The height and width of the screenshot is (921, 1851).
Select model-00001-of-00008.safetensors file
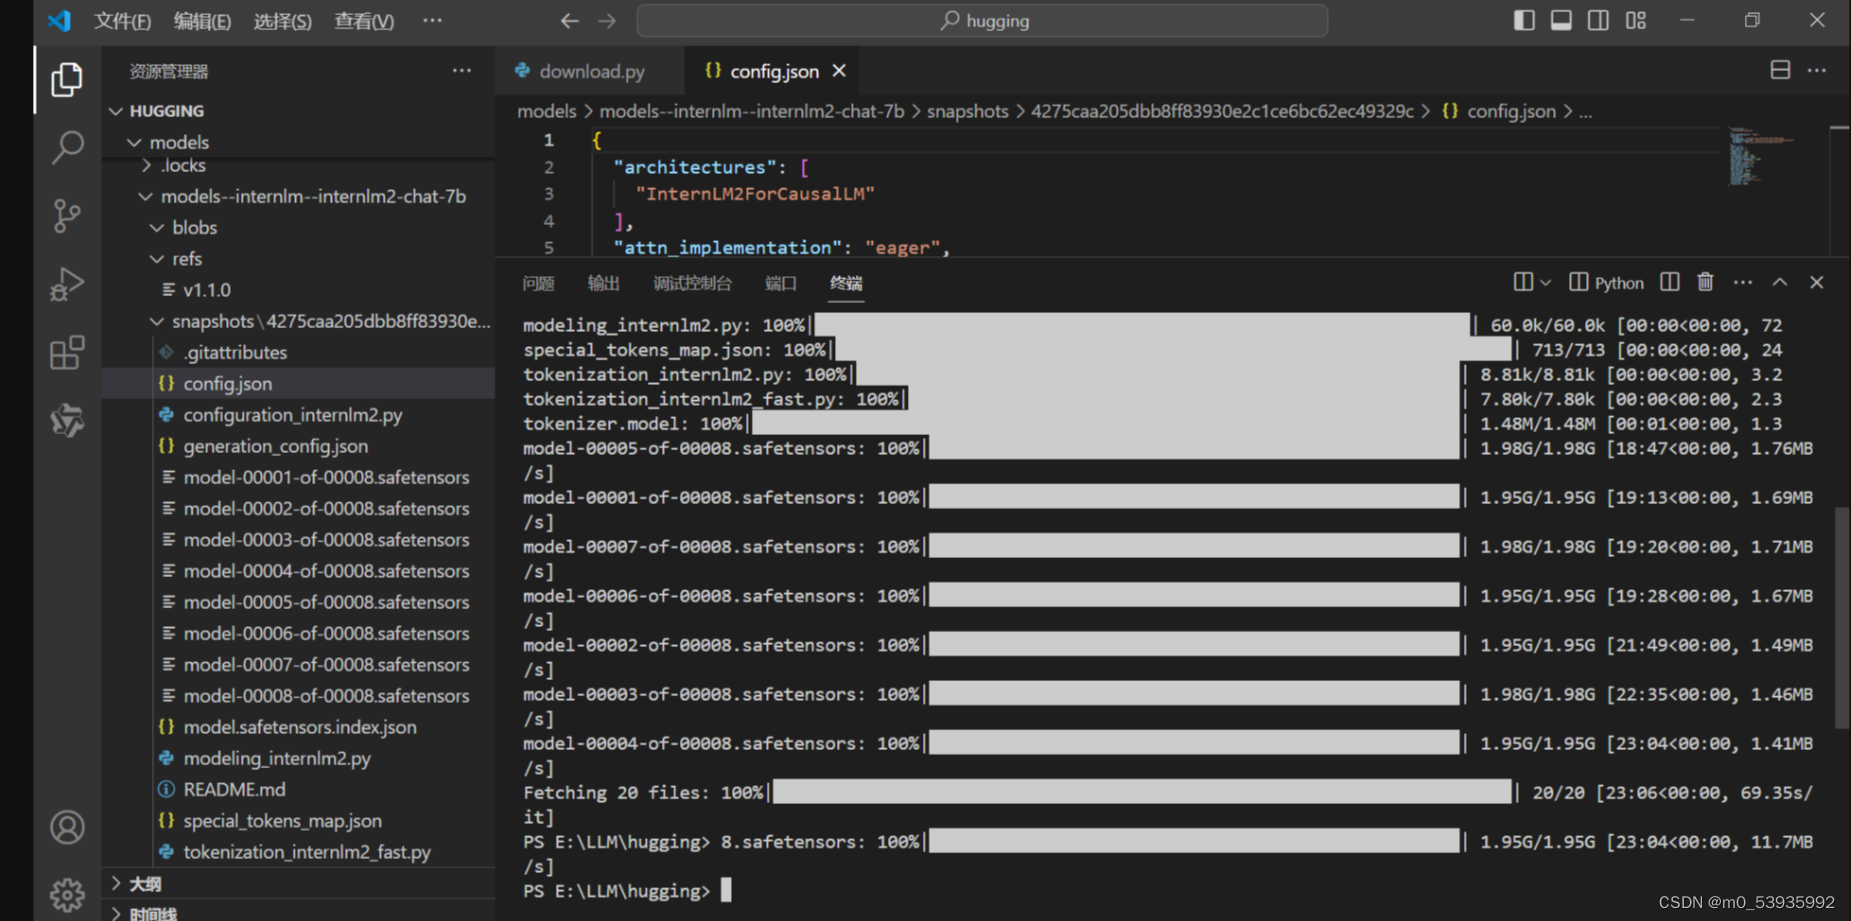tap(298, 477)
